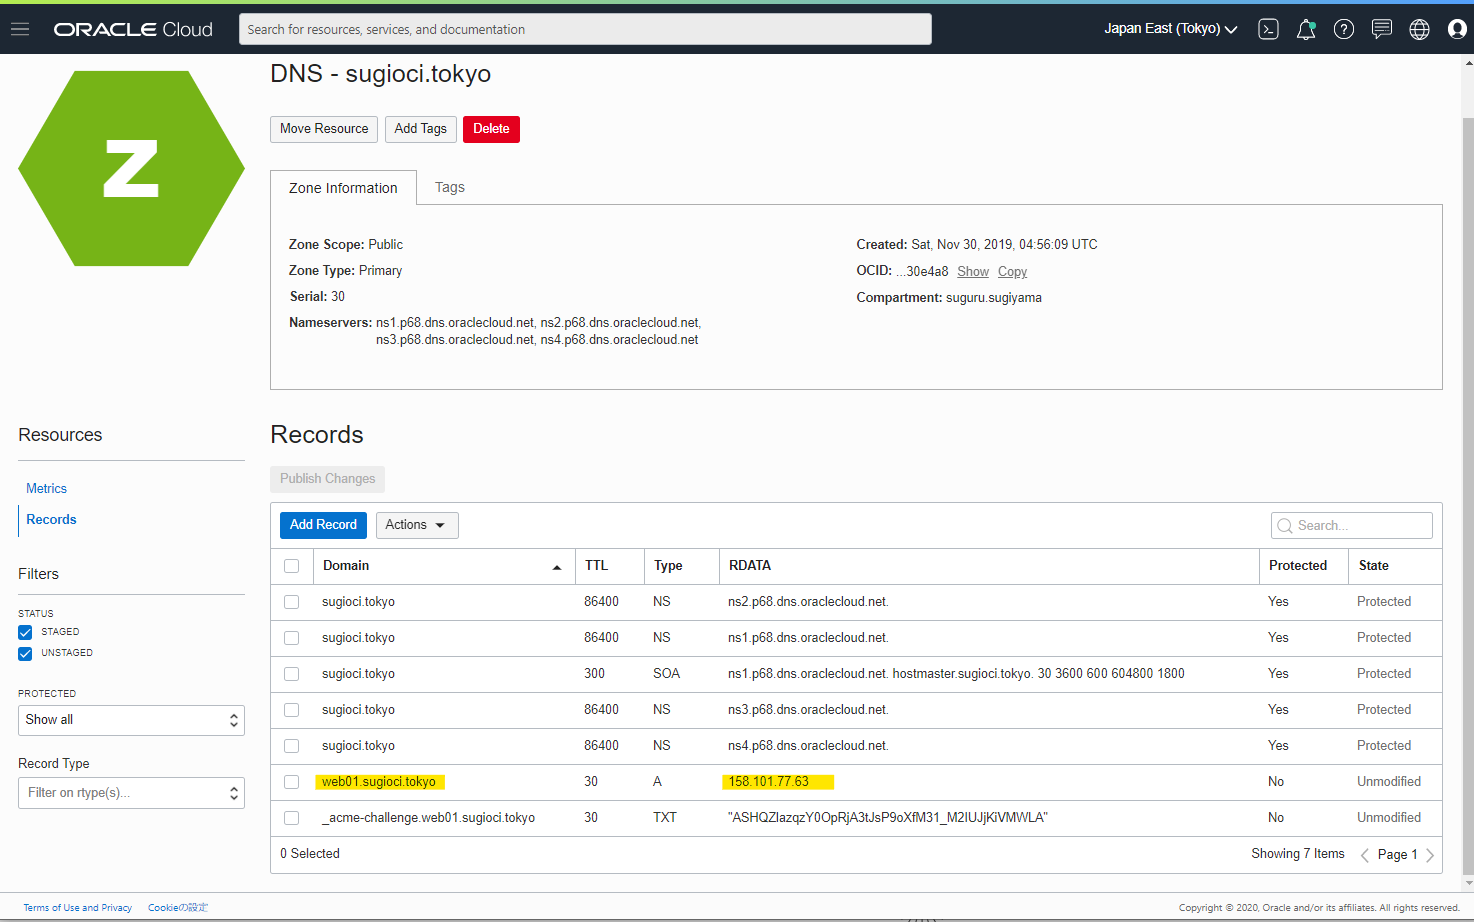Click the Add Record button
The height and width of the screenshot is (922, 1474).
[323, 525]
